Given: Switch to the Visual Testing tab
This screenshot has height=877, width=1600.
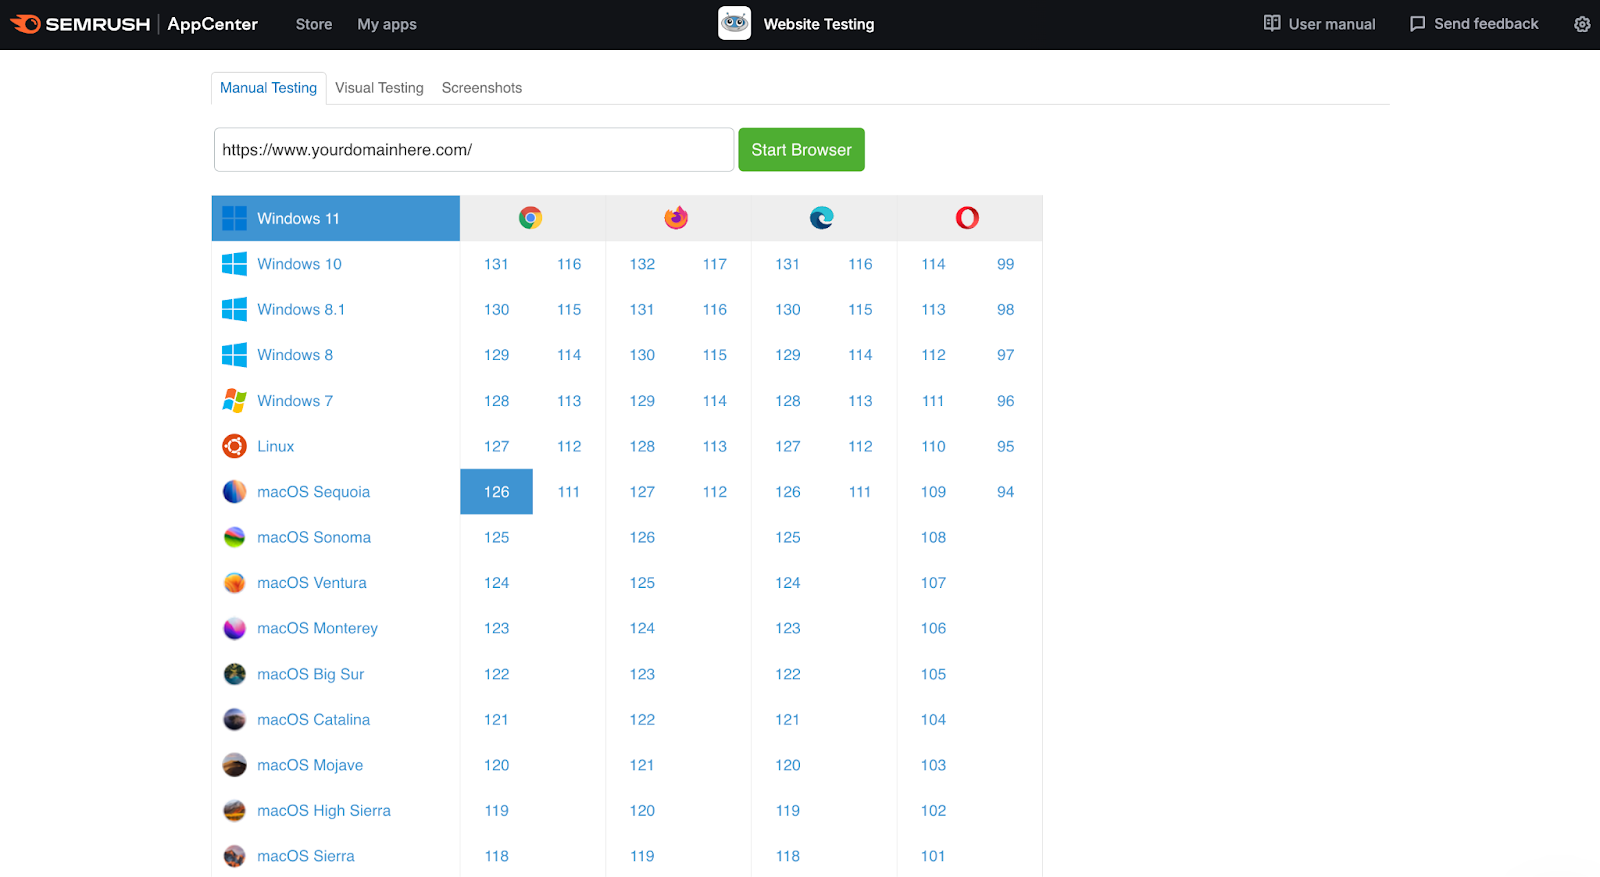Looking at the screenshot, I should (x=379, y=88).
